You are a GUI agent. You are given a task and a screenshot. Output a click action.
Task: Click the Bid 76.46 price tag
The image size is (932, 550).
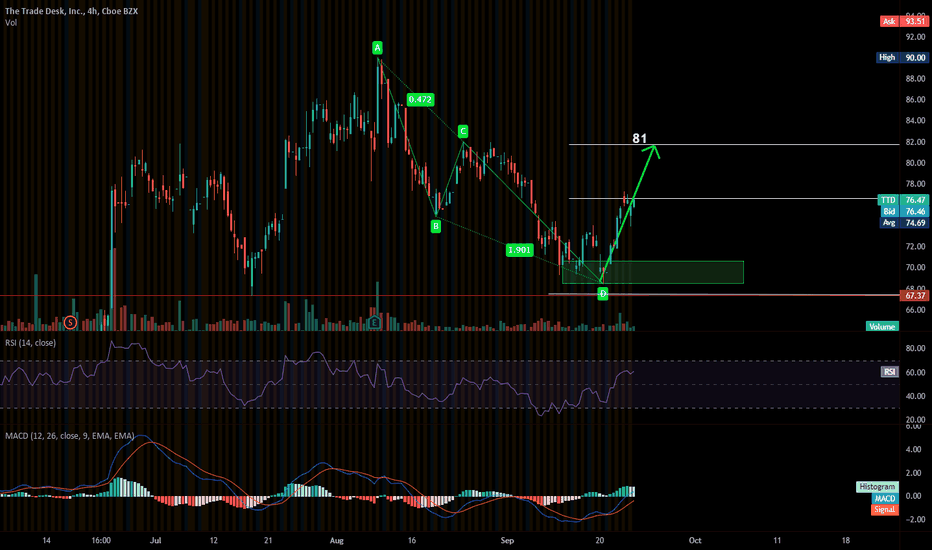(903, 211)
